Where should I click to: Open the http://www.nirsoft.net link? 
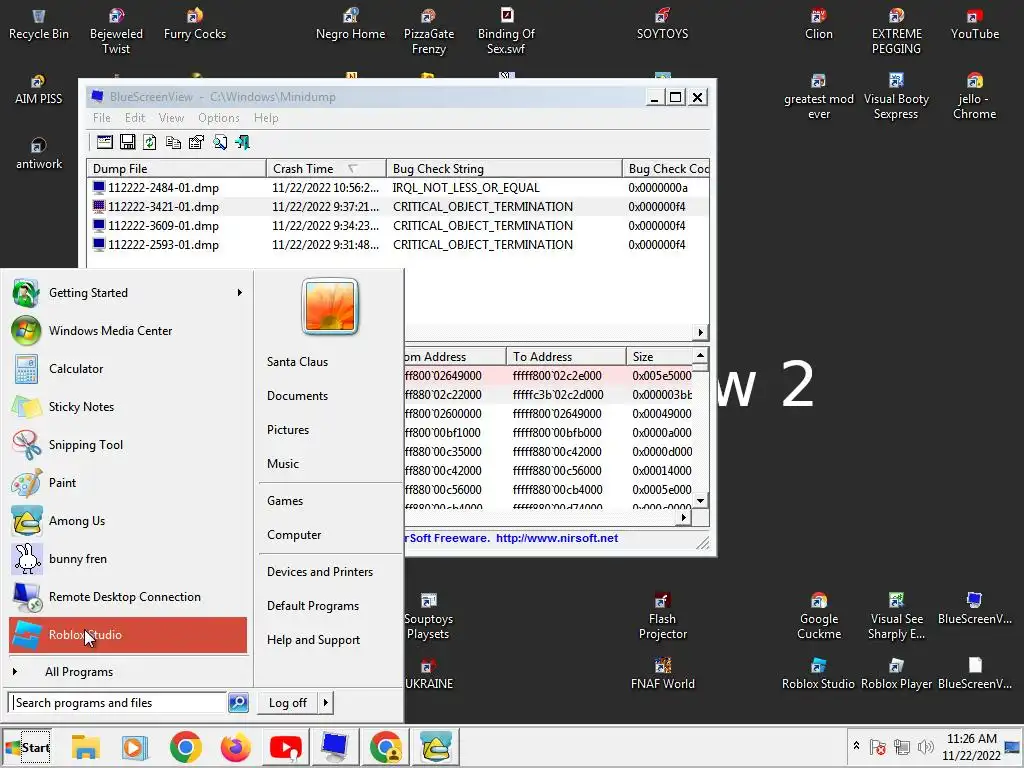(x=556, y=538)
